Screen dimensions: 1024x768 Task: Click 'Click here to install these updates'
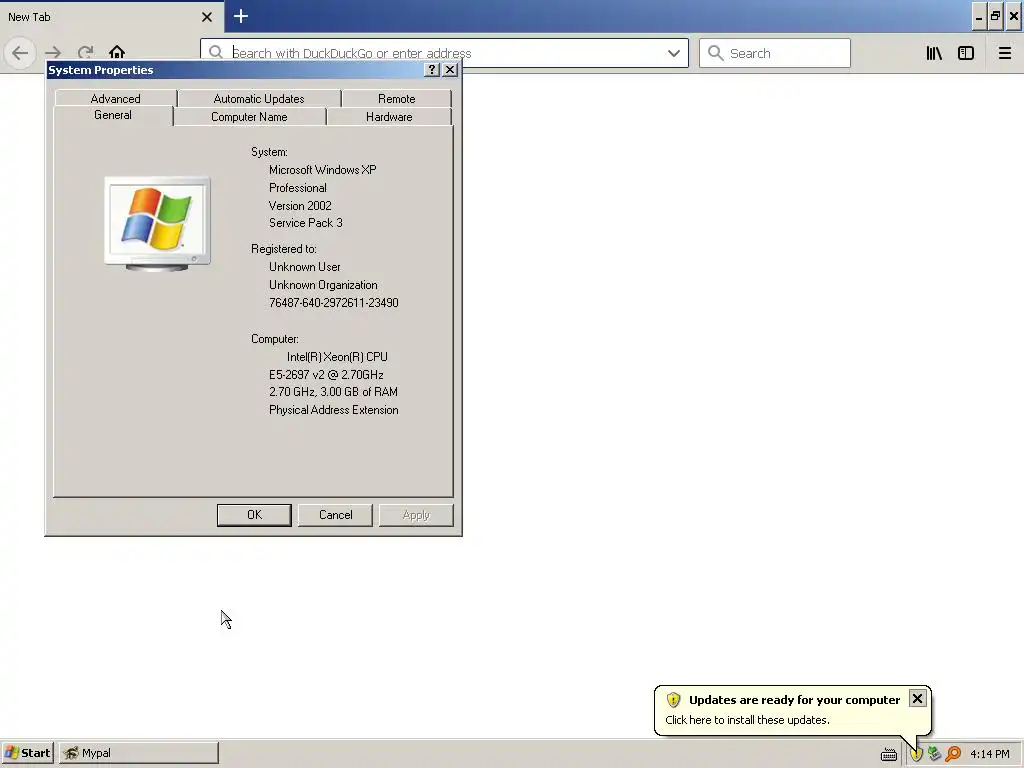click(747, 720)
